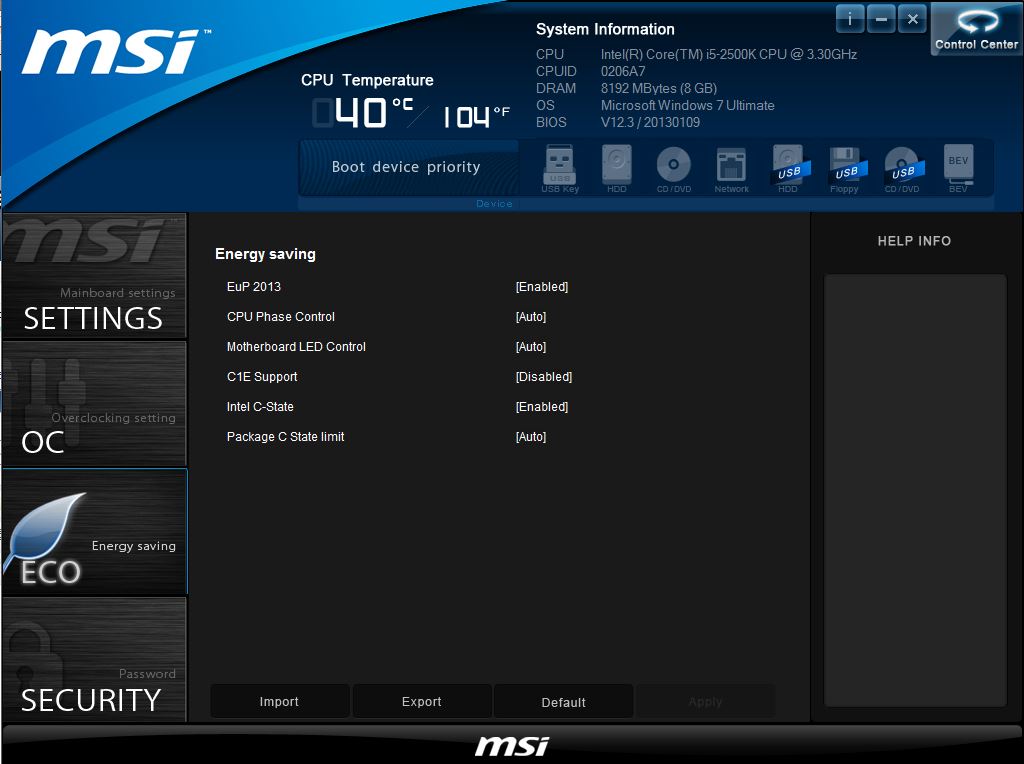Select the USB HDD boot device icon
Screen dimensions: 1024x764
pyautogui.click(x=788, y=168)
